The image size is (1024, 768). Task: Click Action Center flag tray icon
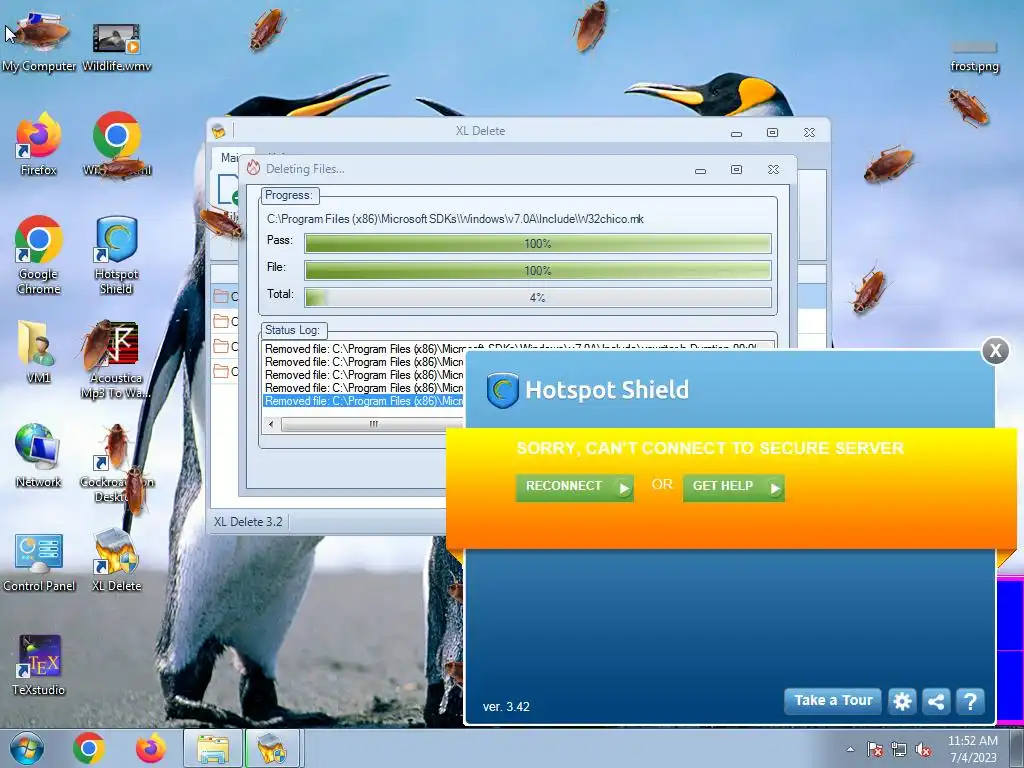(874, 750)
